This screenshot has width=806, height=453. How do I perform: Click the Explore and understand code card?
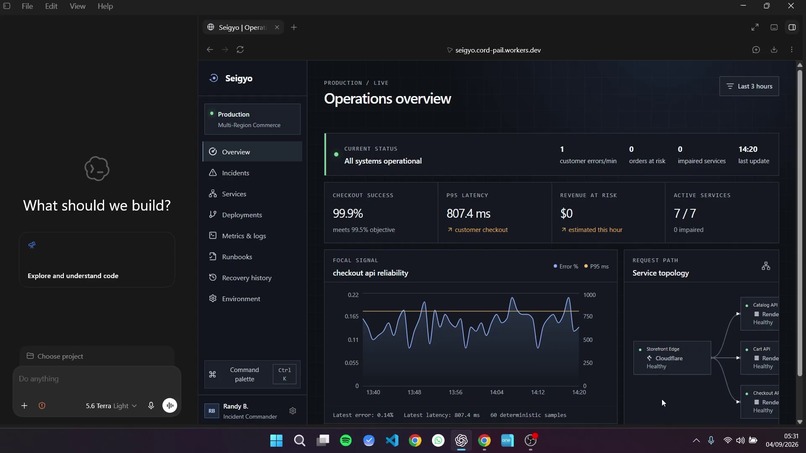(97, 260)
